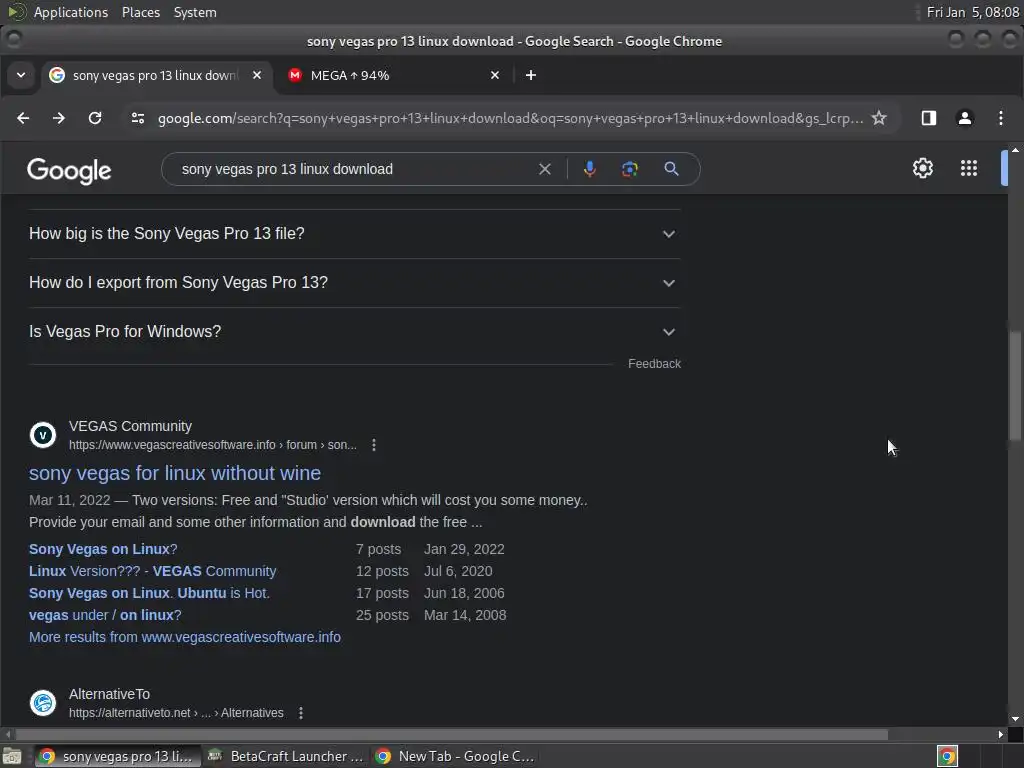Open the Chrome profile icon

965,118
